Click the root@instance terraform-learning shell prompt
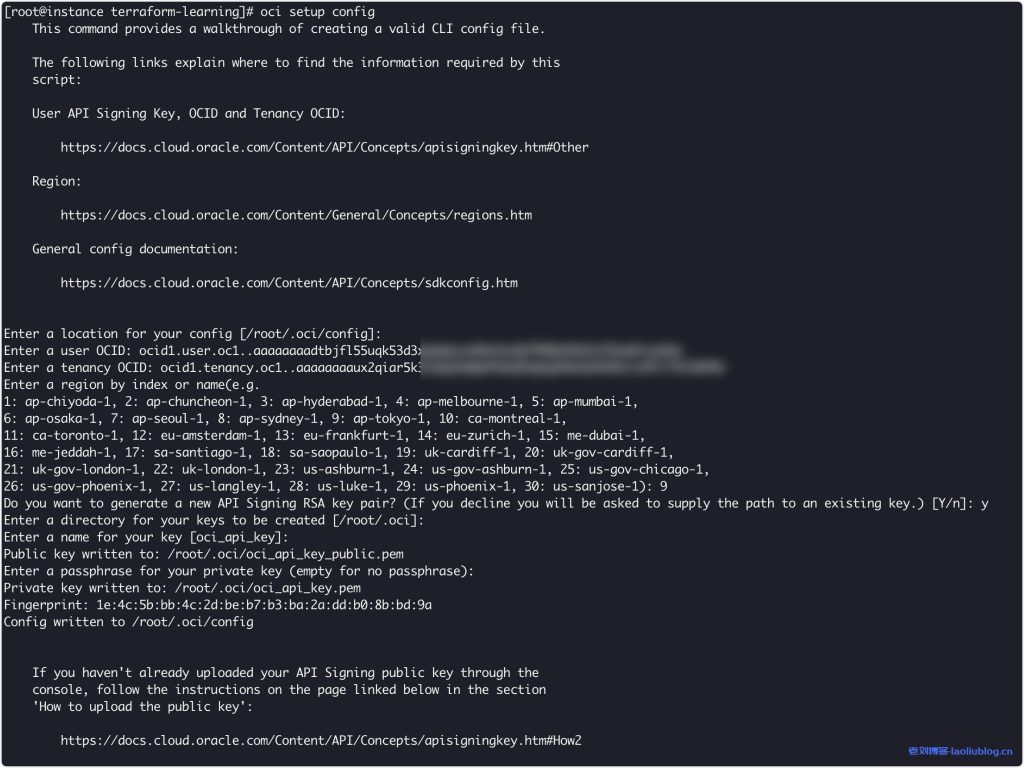 [127, 12]
